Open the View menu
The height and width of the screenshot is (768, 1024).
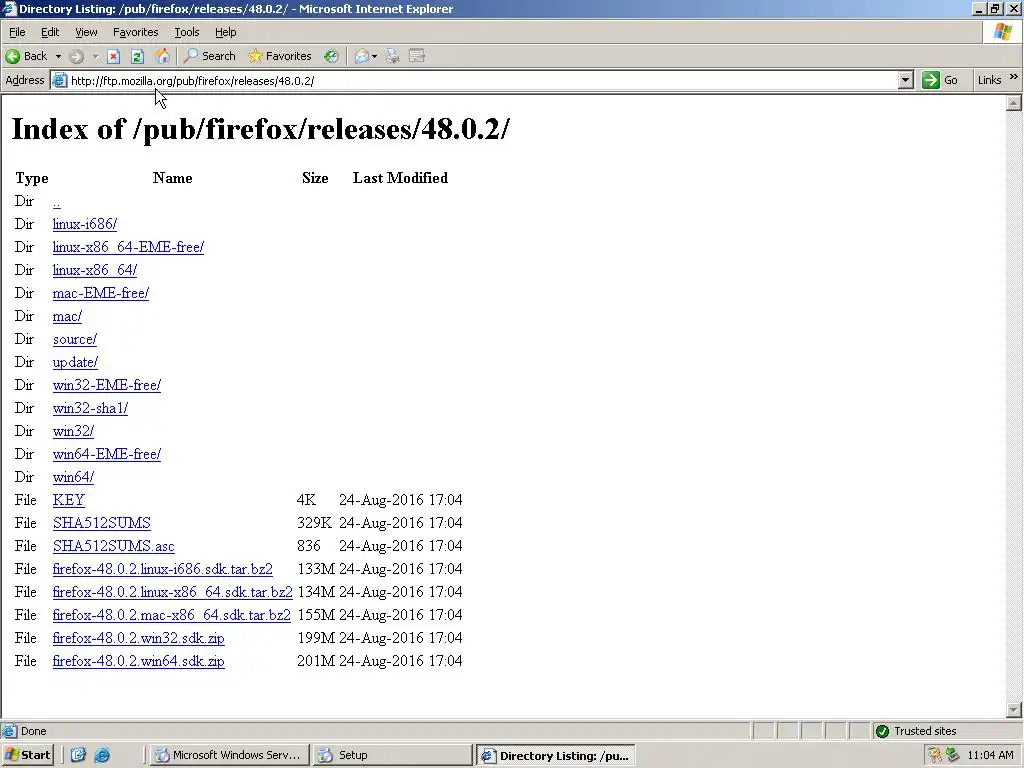(x=86, y=32)
